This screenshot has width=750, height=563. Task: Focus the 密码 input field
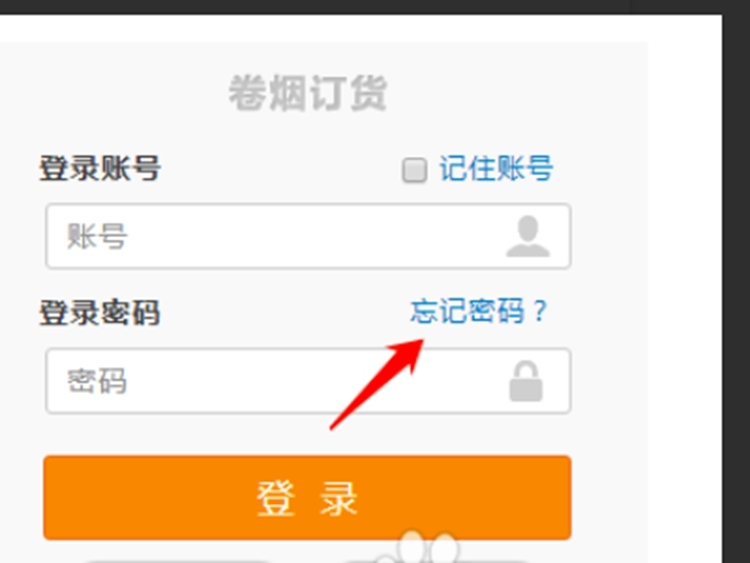click(309, 381)
